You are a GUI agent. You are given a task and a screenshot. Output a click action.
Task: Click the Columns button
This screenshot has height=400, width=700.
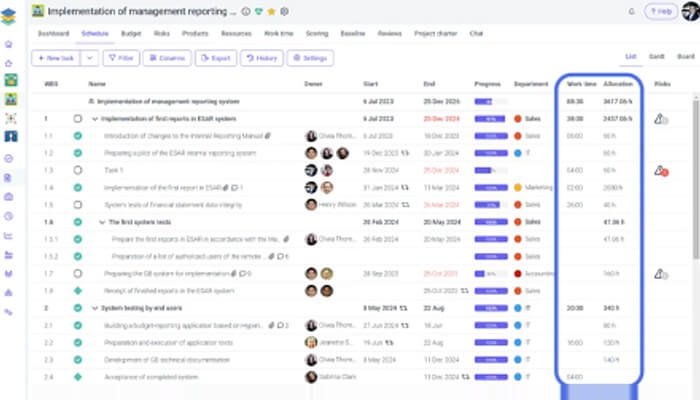pos(167,58)
